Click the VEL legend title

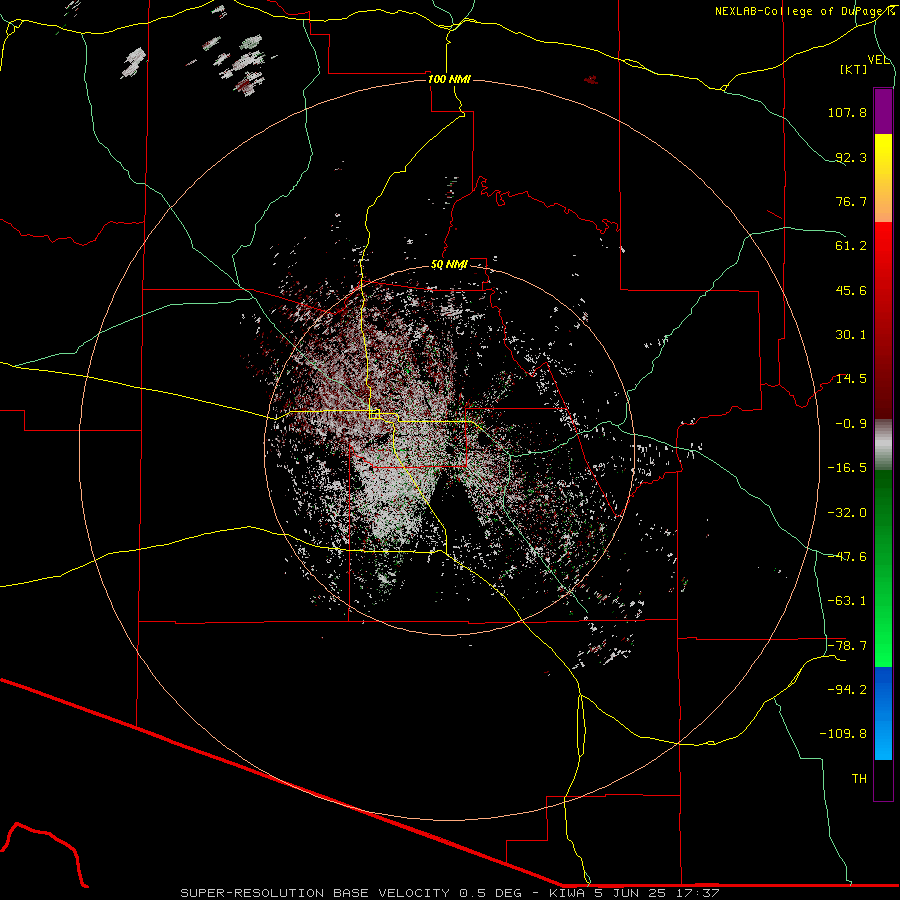coord(879,60)
